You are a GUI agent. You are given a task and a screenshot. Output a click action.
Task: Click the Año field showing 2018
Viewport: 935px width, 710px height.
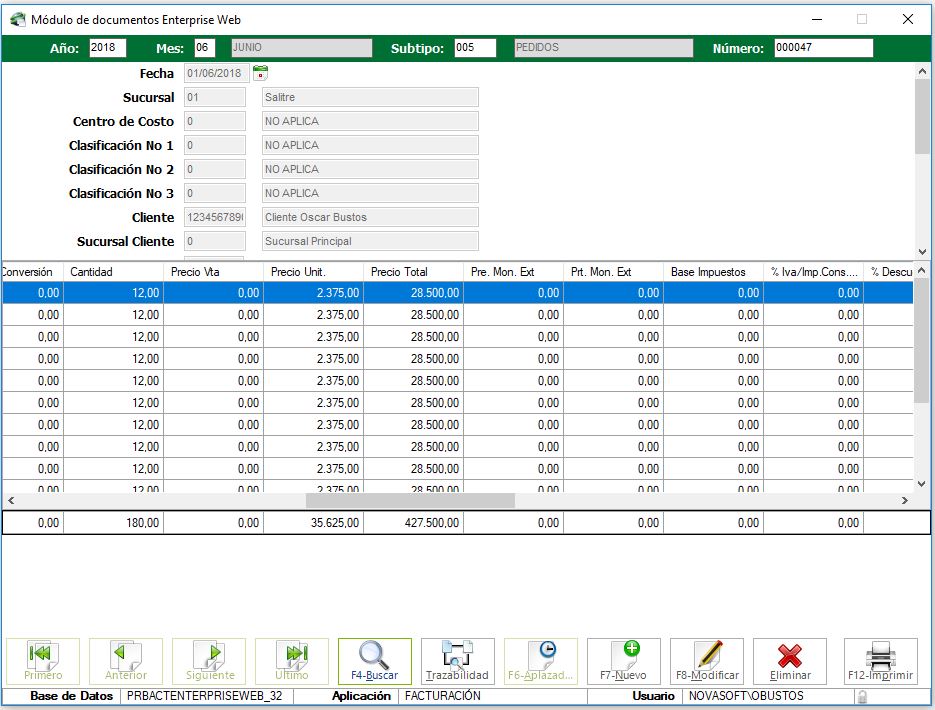[107, 48]
